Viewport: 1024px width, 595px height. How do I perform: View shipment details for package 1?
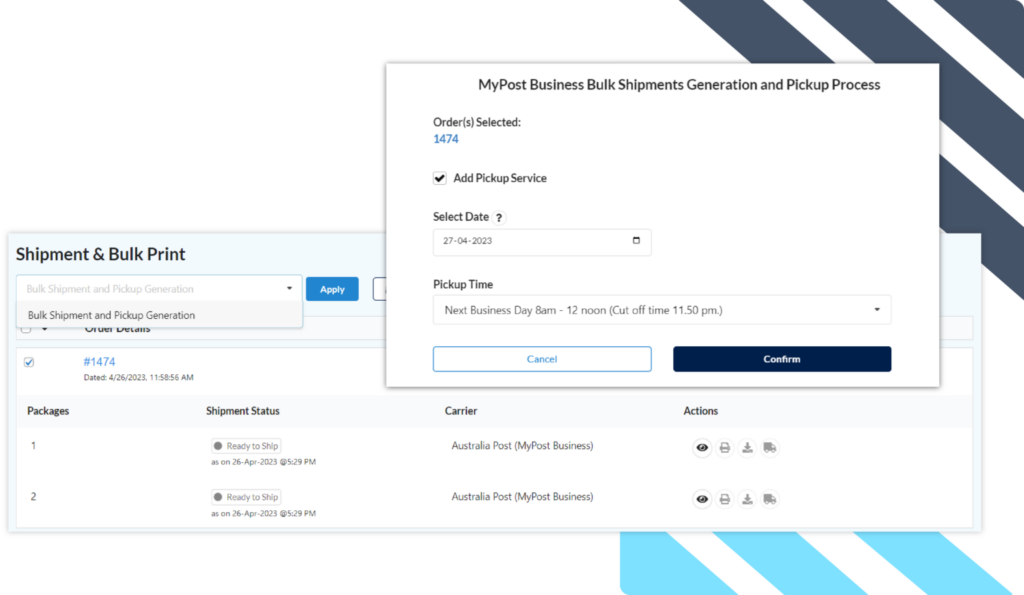coord(702,447)
